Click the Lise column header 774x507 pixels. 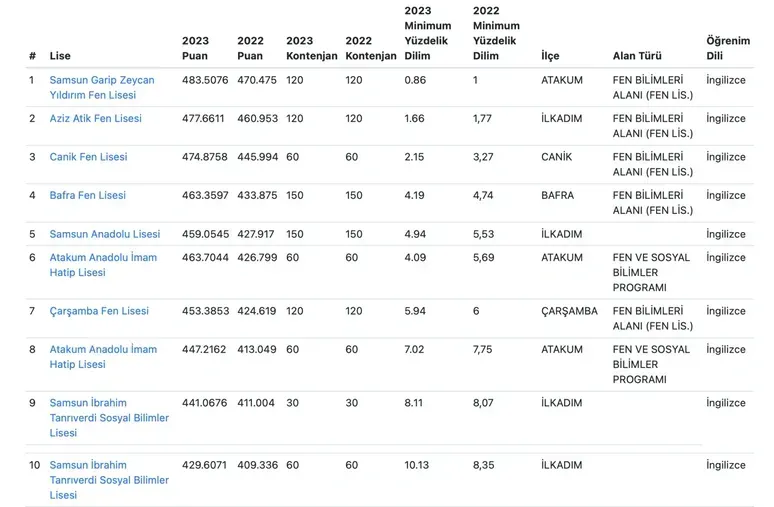click(60, 56)
